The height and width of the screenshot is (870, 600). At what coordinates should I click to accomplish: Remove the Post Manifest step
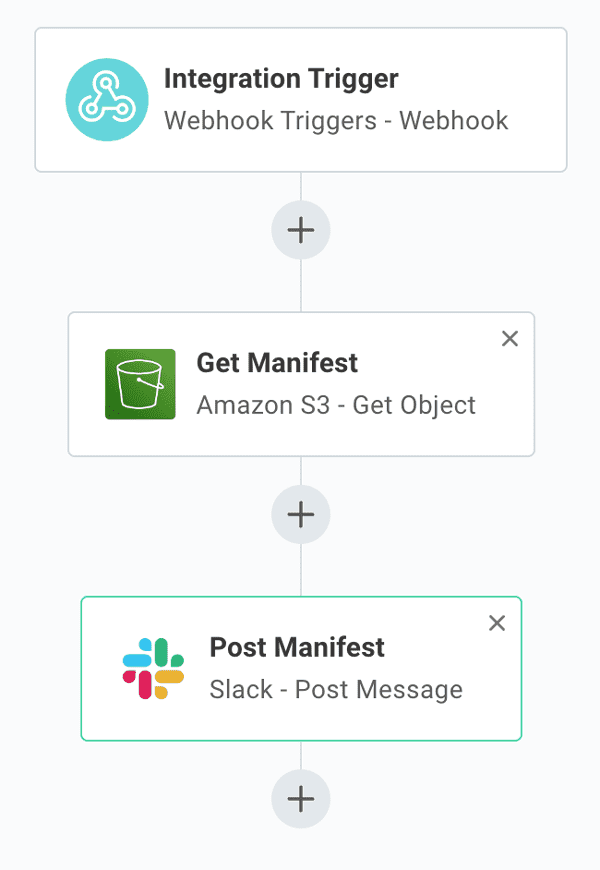click(x=497, y=623)
